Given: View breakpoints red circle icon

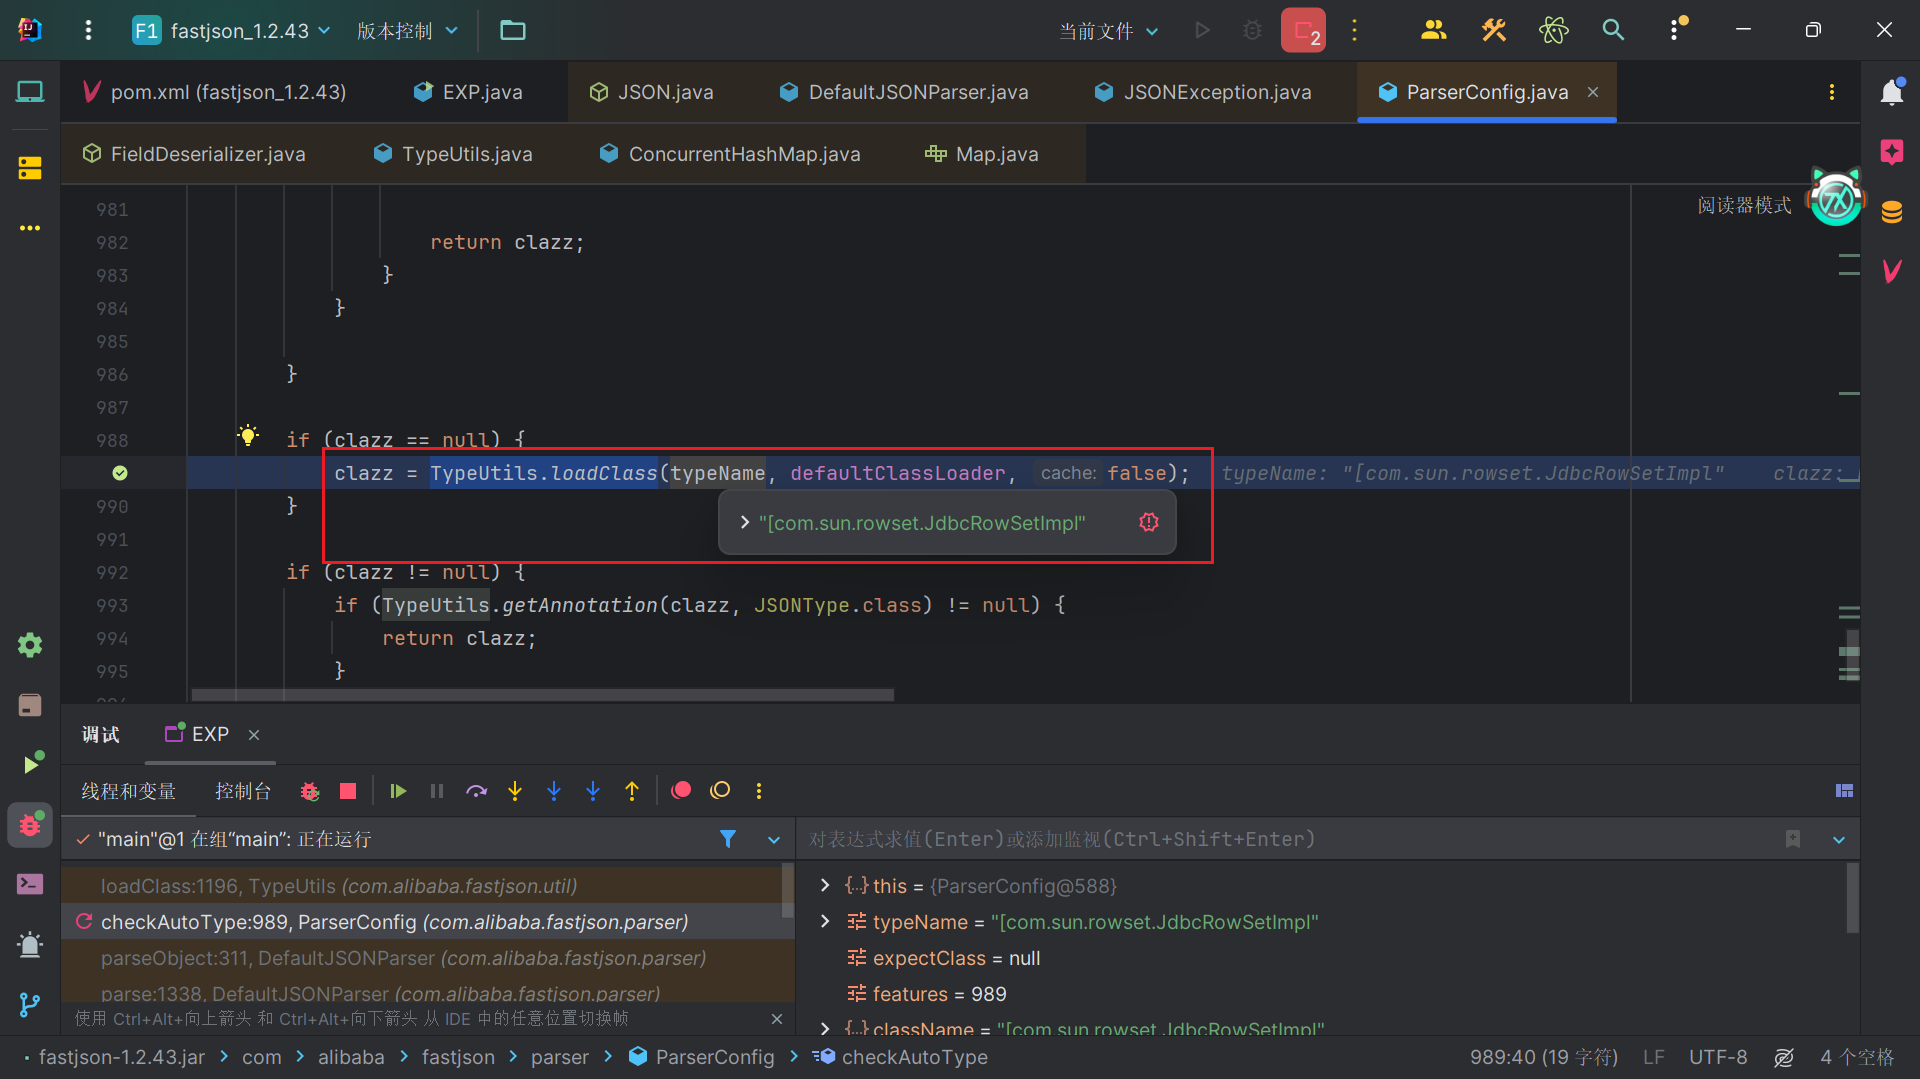Looking at the screenshot, I should (x=681, y=790).
